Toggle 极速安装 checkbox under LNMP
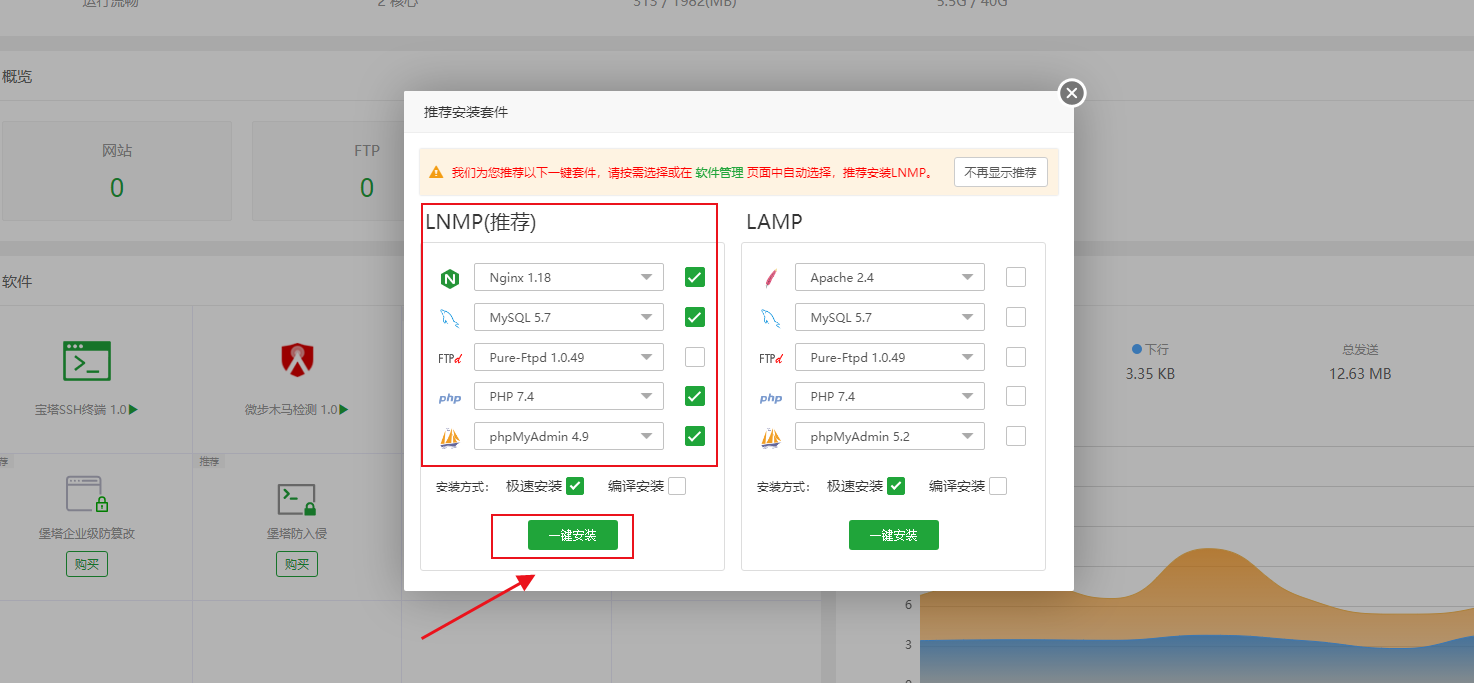This screenshot has width=1474, height=683. pyautogui.click(x=575, y=486)
